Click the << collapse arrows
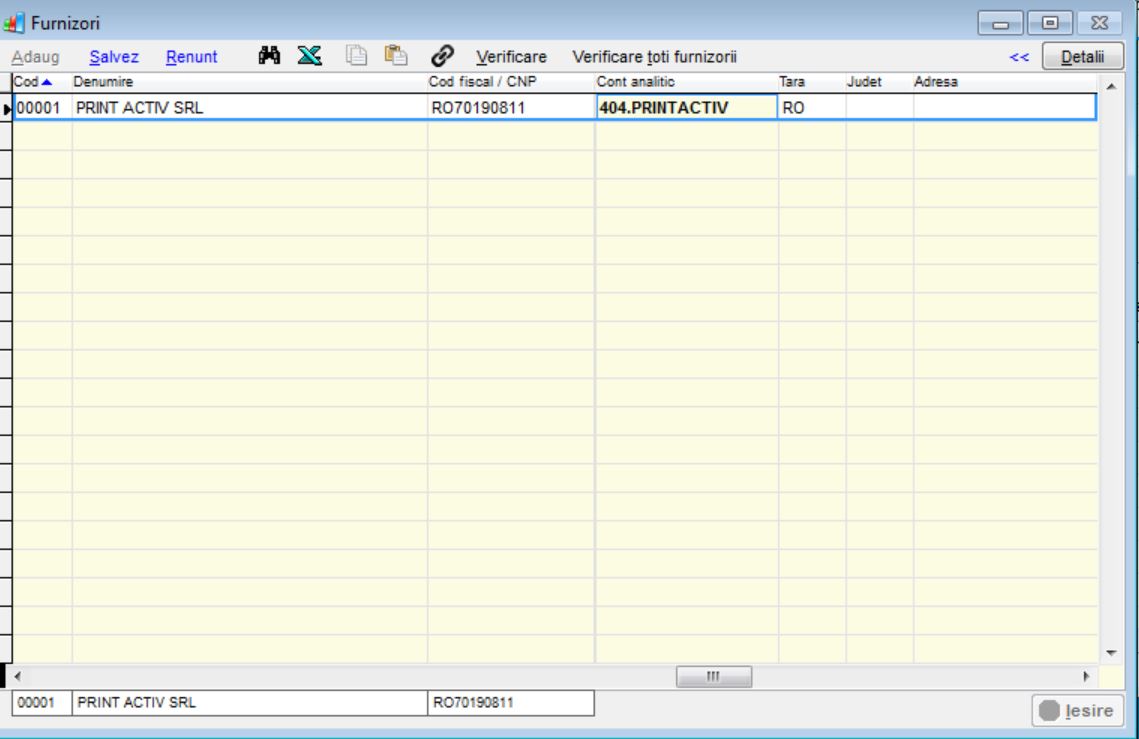 (1019, 57)
